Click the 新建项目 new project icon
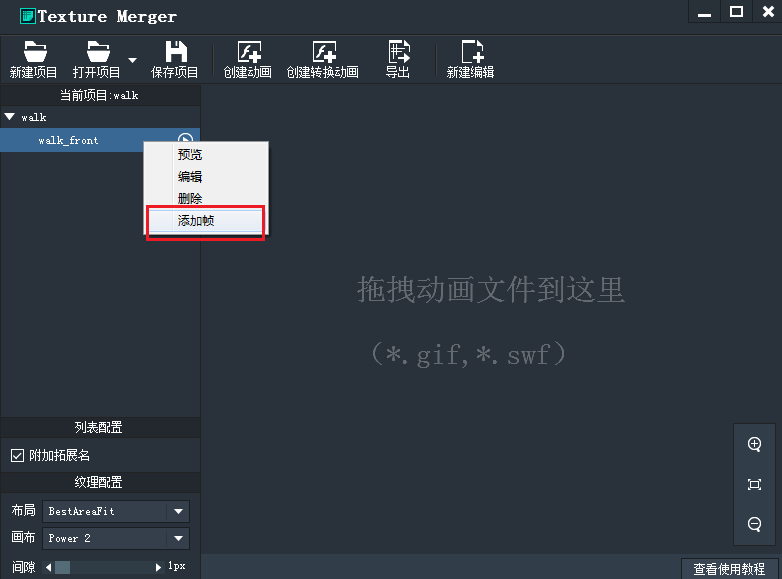Screen dimensions: 782x579 pos(33,59)
